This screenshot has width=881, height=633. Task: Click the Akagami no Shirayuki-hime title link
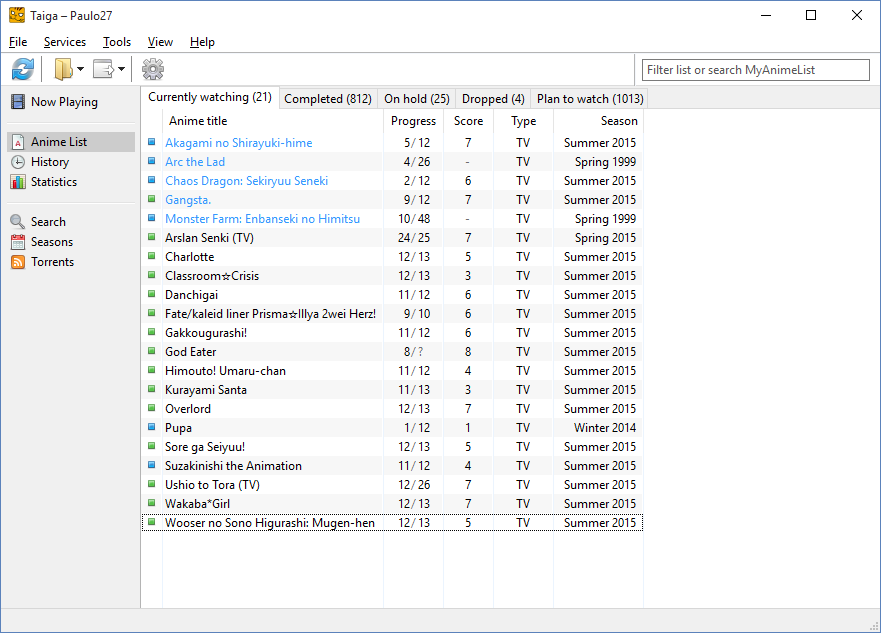click(238, 143)
